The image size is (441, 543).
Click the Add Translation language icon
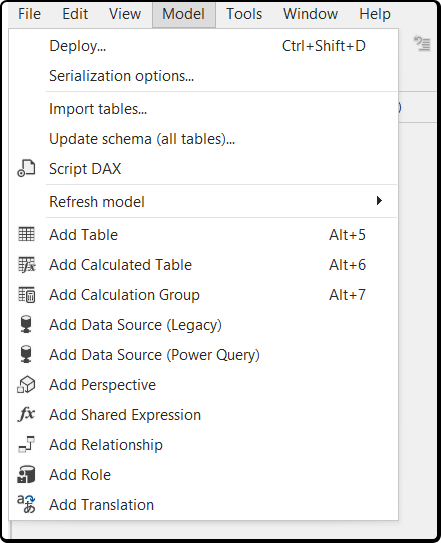coord(26,504)
